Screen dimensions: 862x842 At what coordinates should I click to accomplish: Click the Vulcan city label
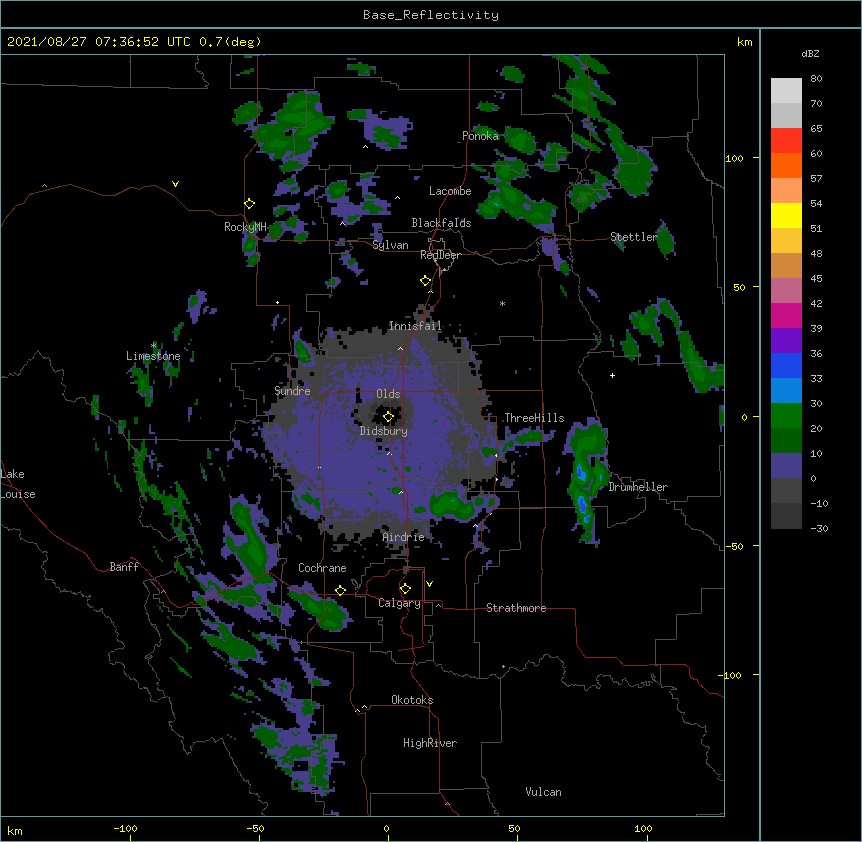click(x=543, y=792)
